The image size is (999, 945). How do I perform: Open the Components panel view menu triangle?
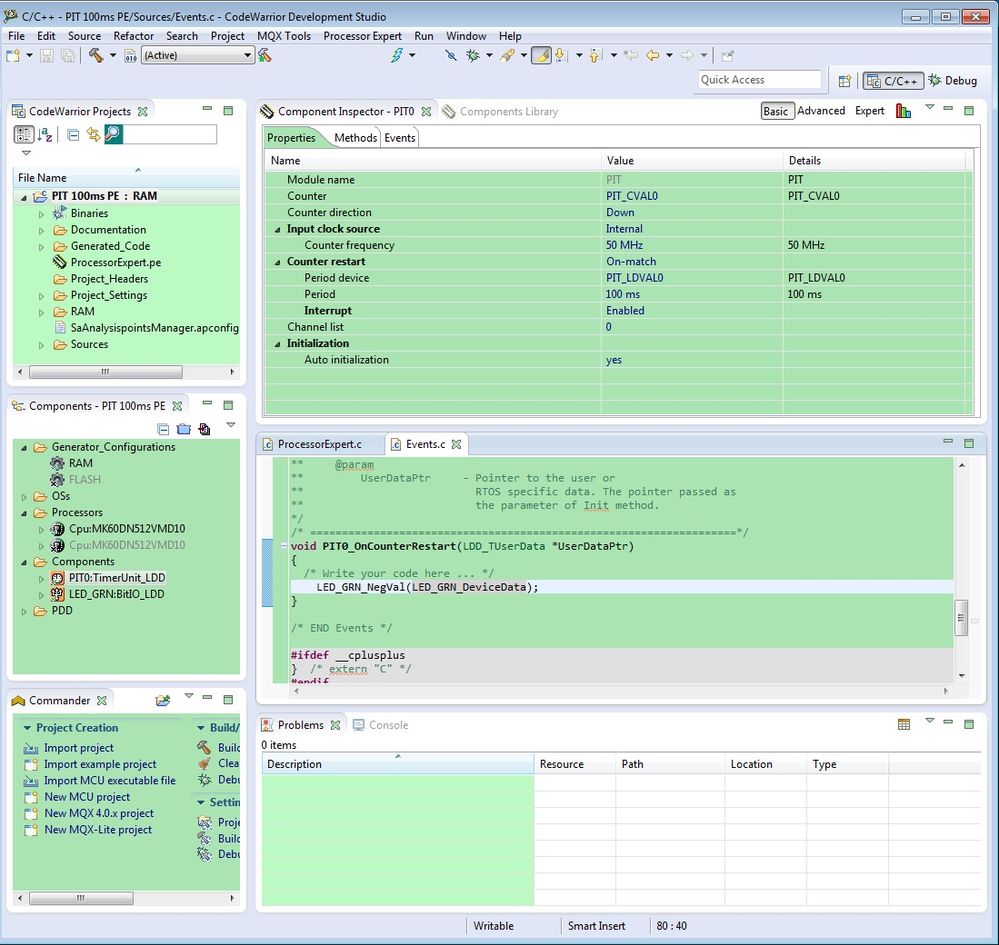click(x=231, y=425)
